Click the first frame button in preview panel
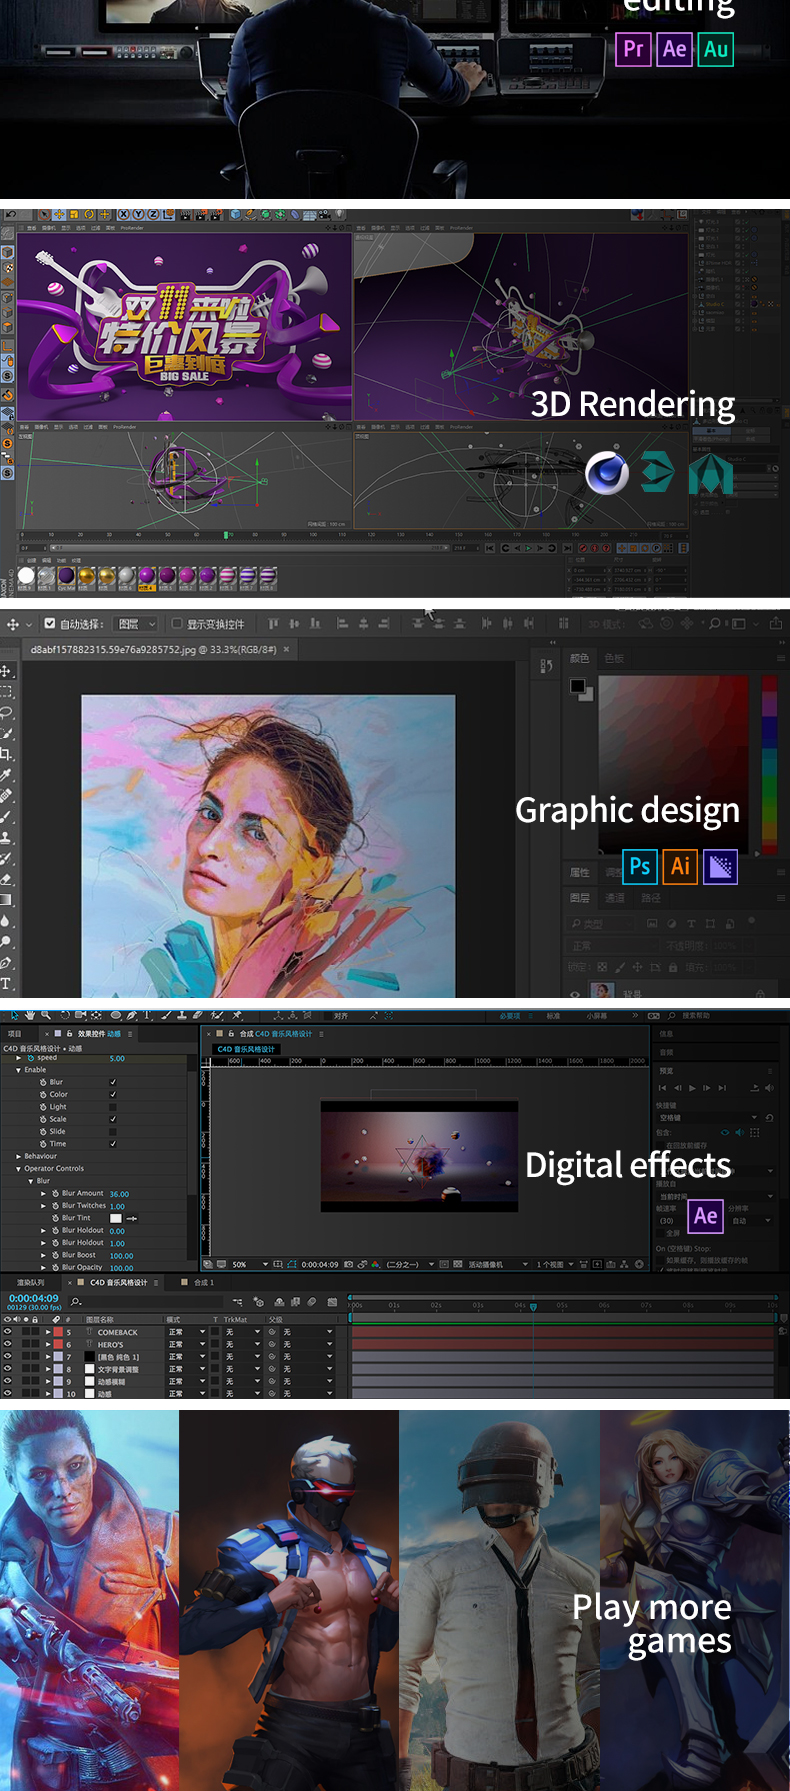 662,1088
